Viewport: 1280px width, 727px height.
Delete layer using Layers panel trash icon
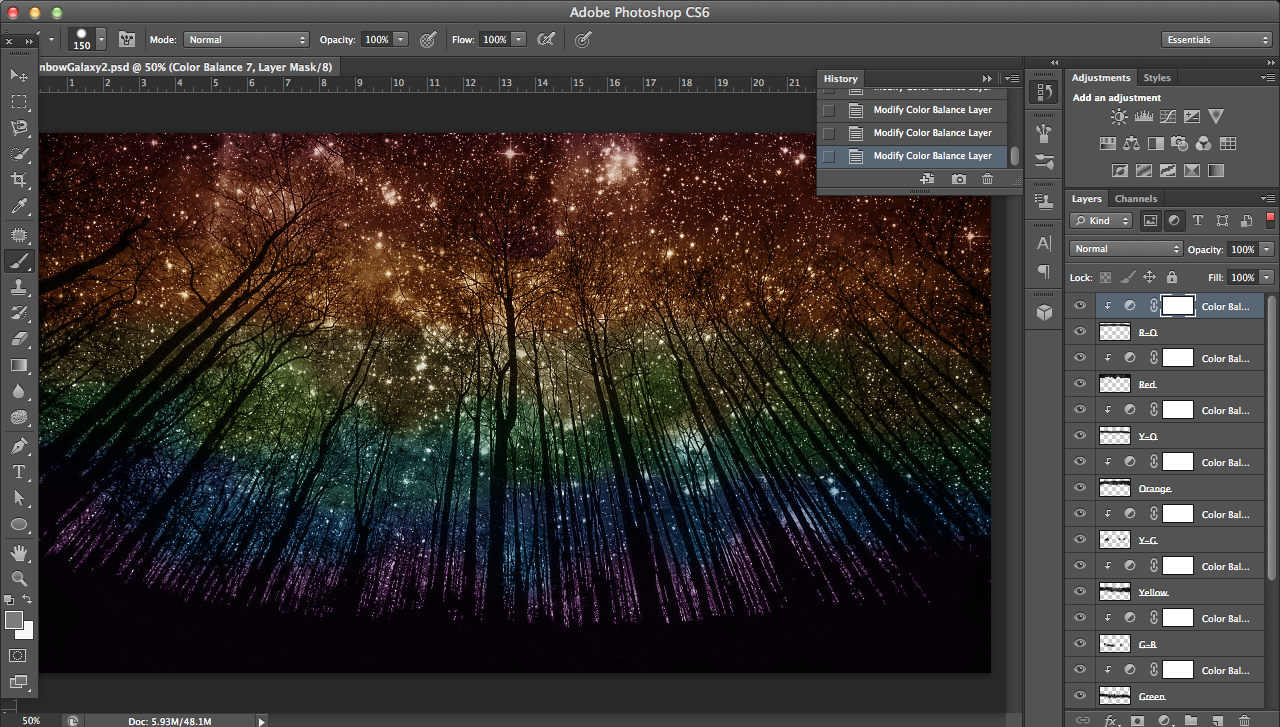click(x=1244, y=720)
